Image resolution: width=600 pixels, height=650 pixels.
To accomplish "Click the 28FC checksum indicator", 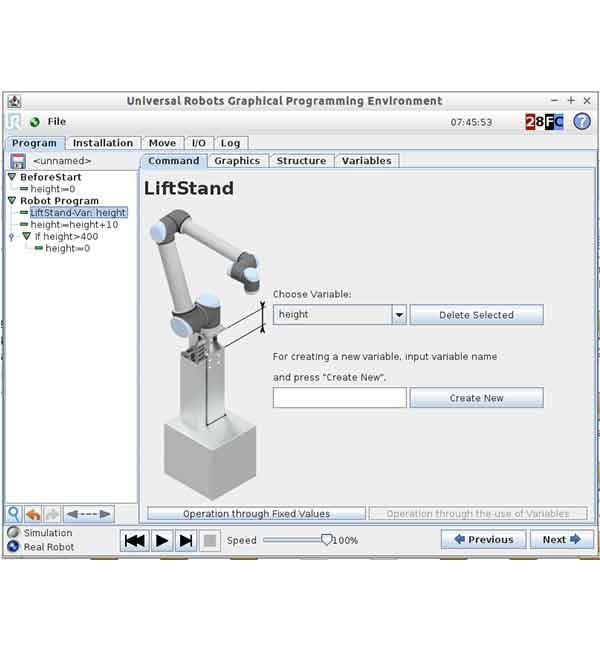I will pyautogui.click(x=544, y=122).
